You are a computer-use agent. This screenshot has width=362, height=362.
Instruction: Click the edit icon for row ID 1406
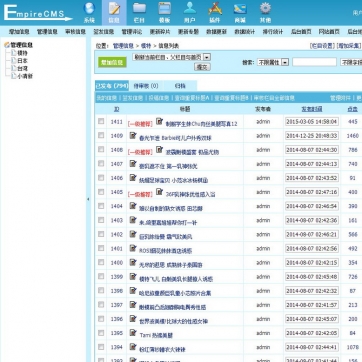[x=133, y=178]
